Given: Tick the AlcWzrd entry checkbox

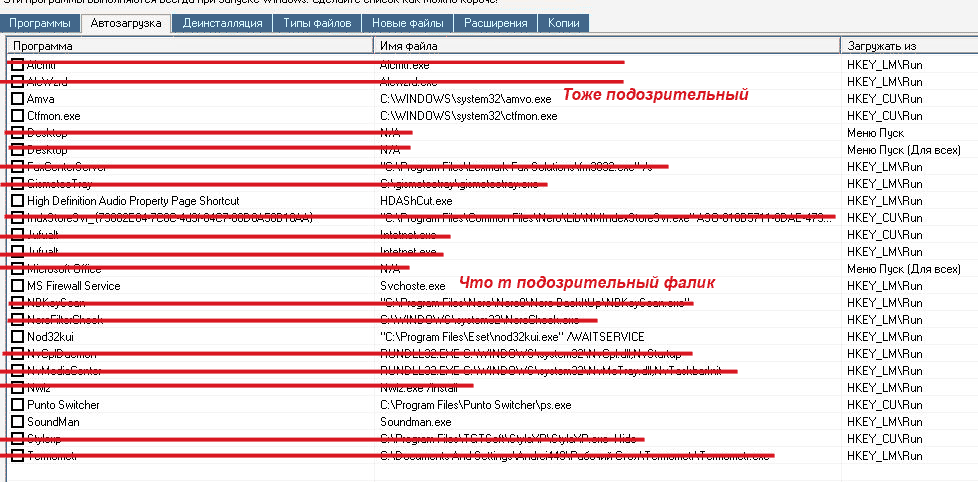Looking at the screenshot, I should click(17, 82).
